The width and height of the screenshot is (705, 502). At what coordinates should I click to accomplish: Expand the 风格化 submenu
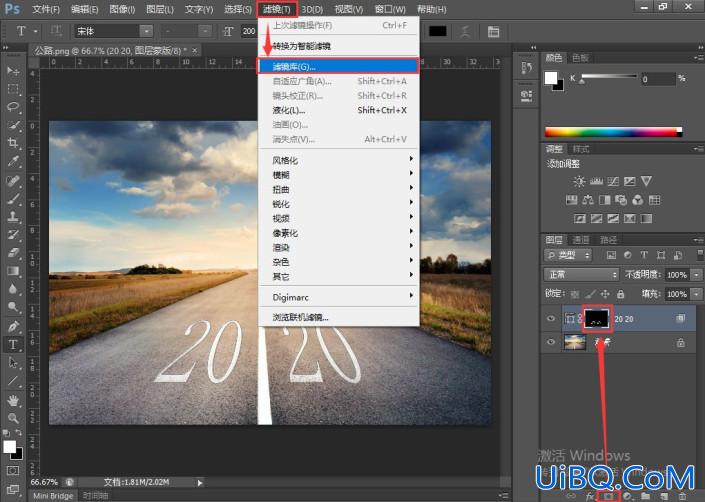coord(339,160)
